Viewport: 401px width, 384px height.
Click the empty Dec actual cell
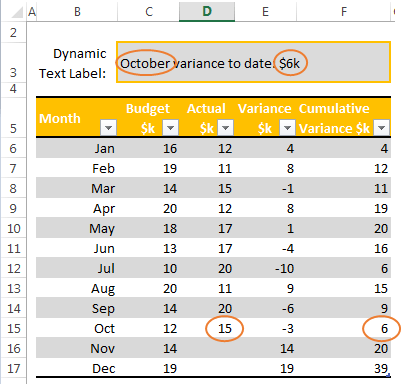207,368
